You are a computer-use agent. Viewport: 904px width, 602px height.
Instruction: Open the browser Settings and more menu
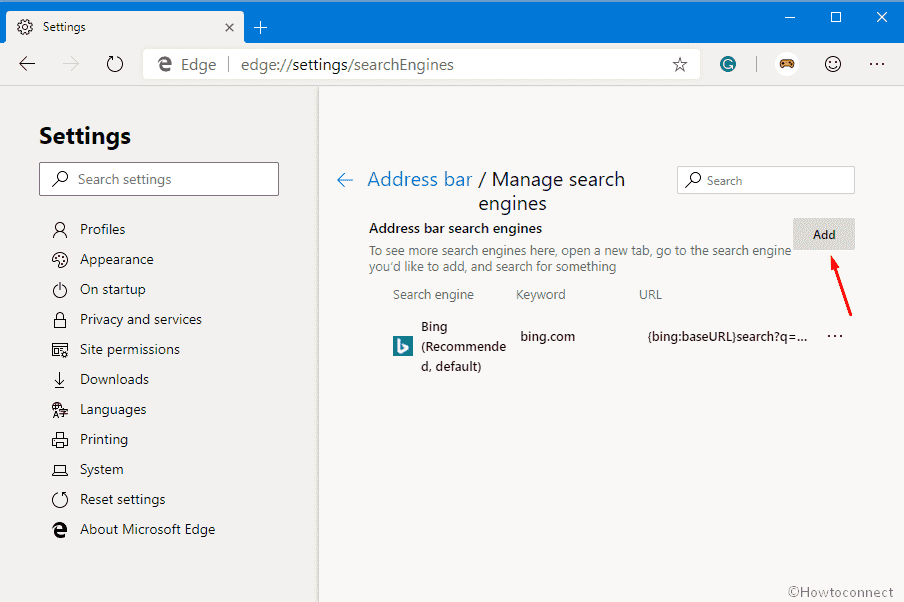pyautogui.click(x=877, y=64)
